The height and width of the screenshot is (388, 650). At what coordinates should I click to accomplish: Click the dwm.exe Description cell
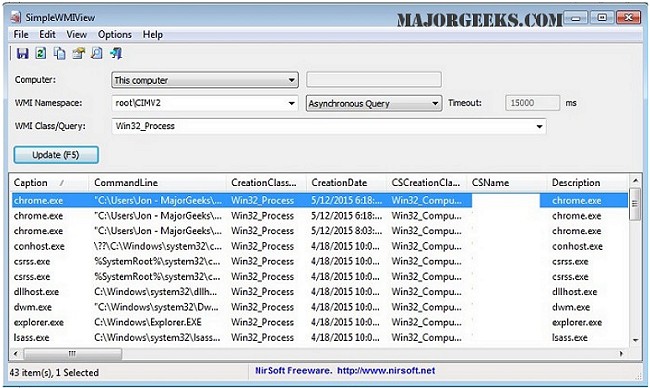point(571,307)
